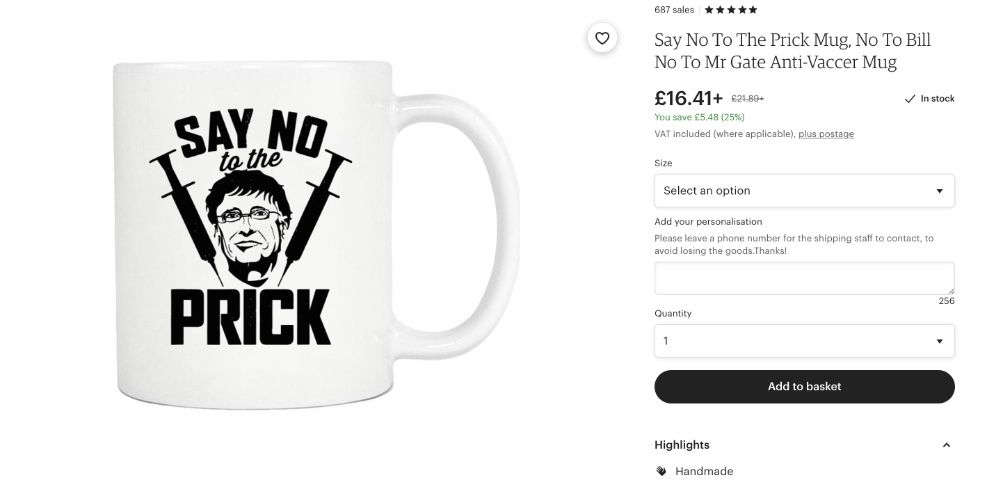This screenshot has width=1003, height=480.
Task: Open the Quantity dropdown
Action: coord(804,341)
